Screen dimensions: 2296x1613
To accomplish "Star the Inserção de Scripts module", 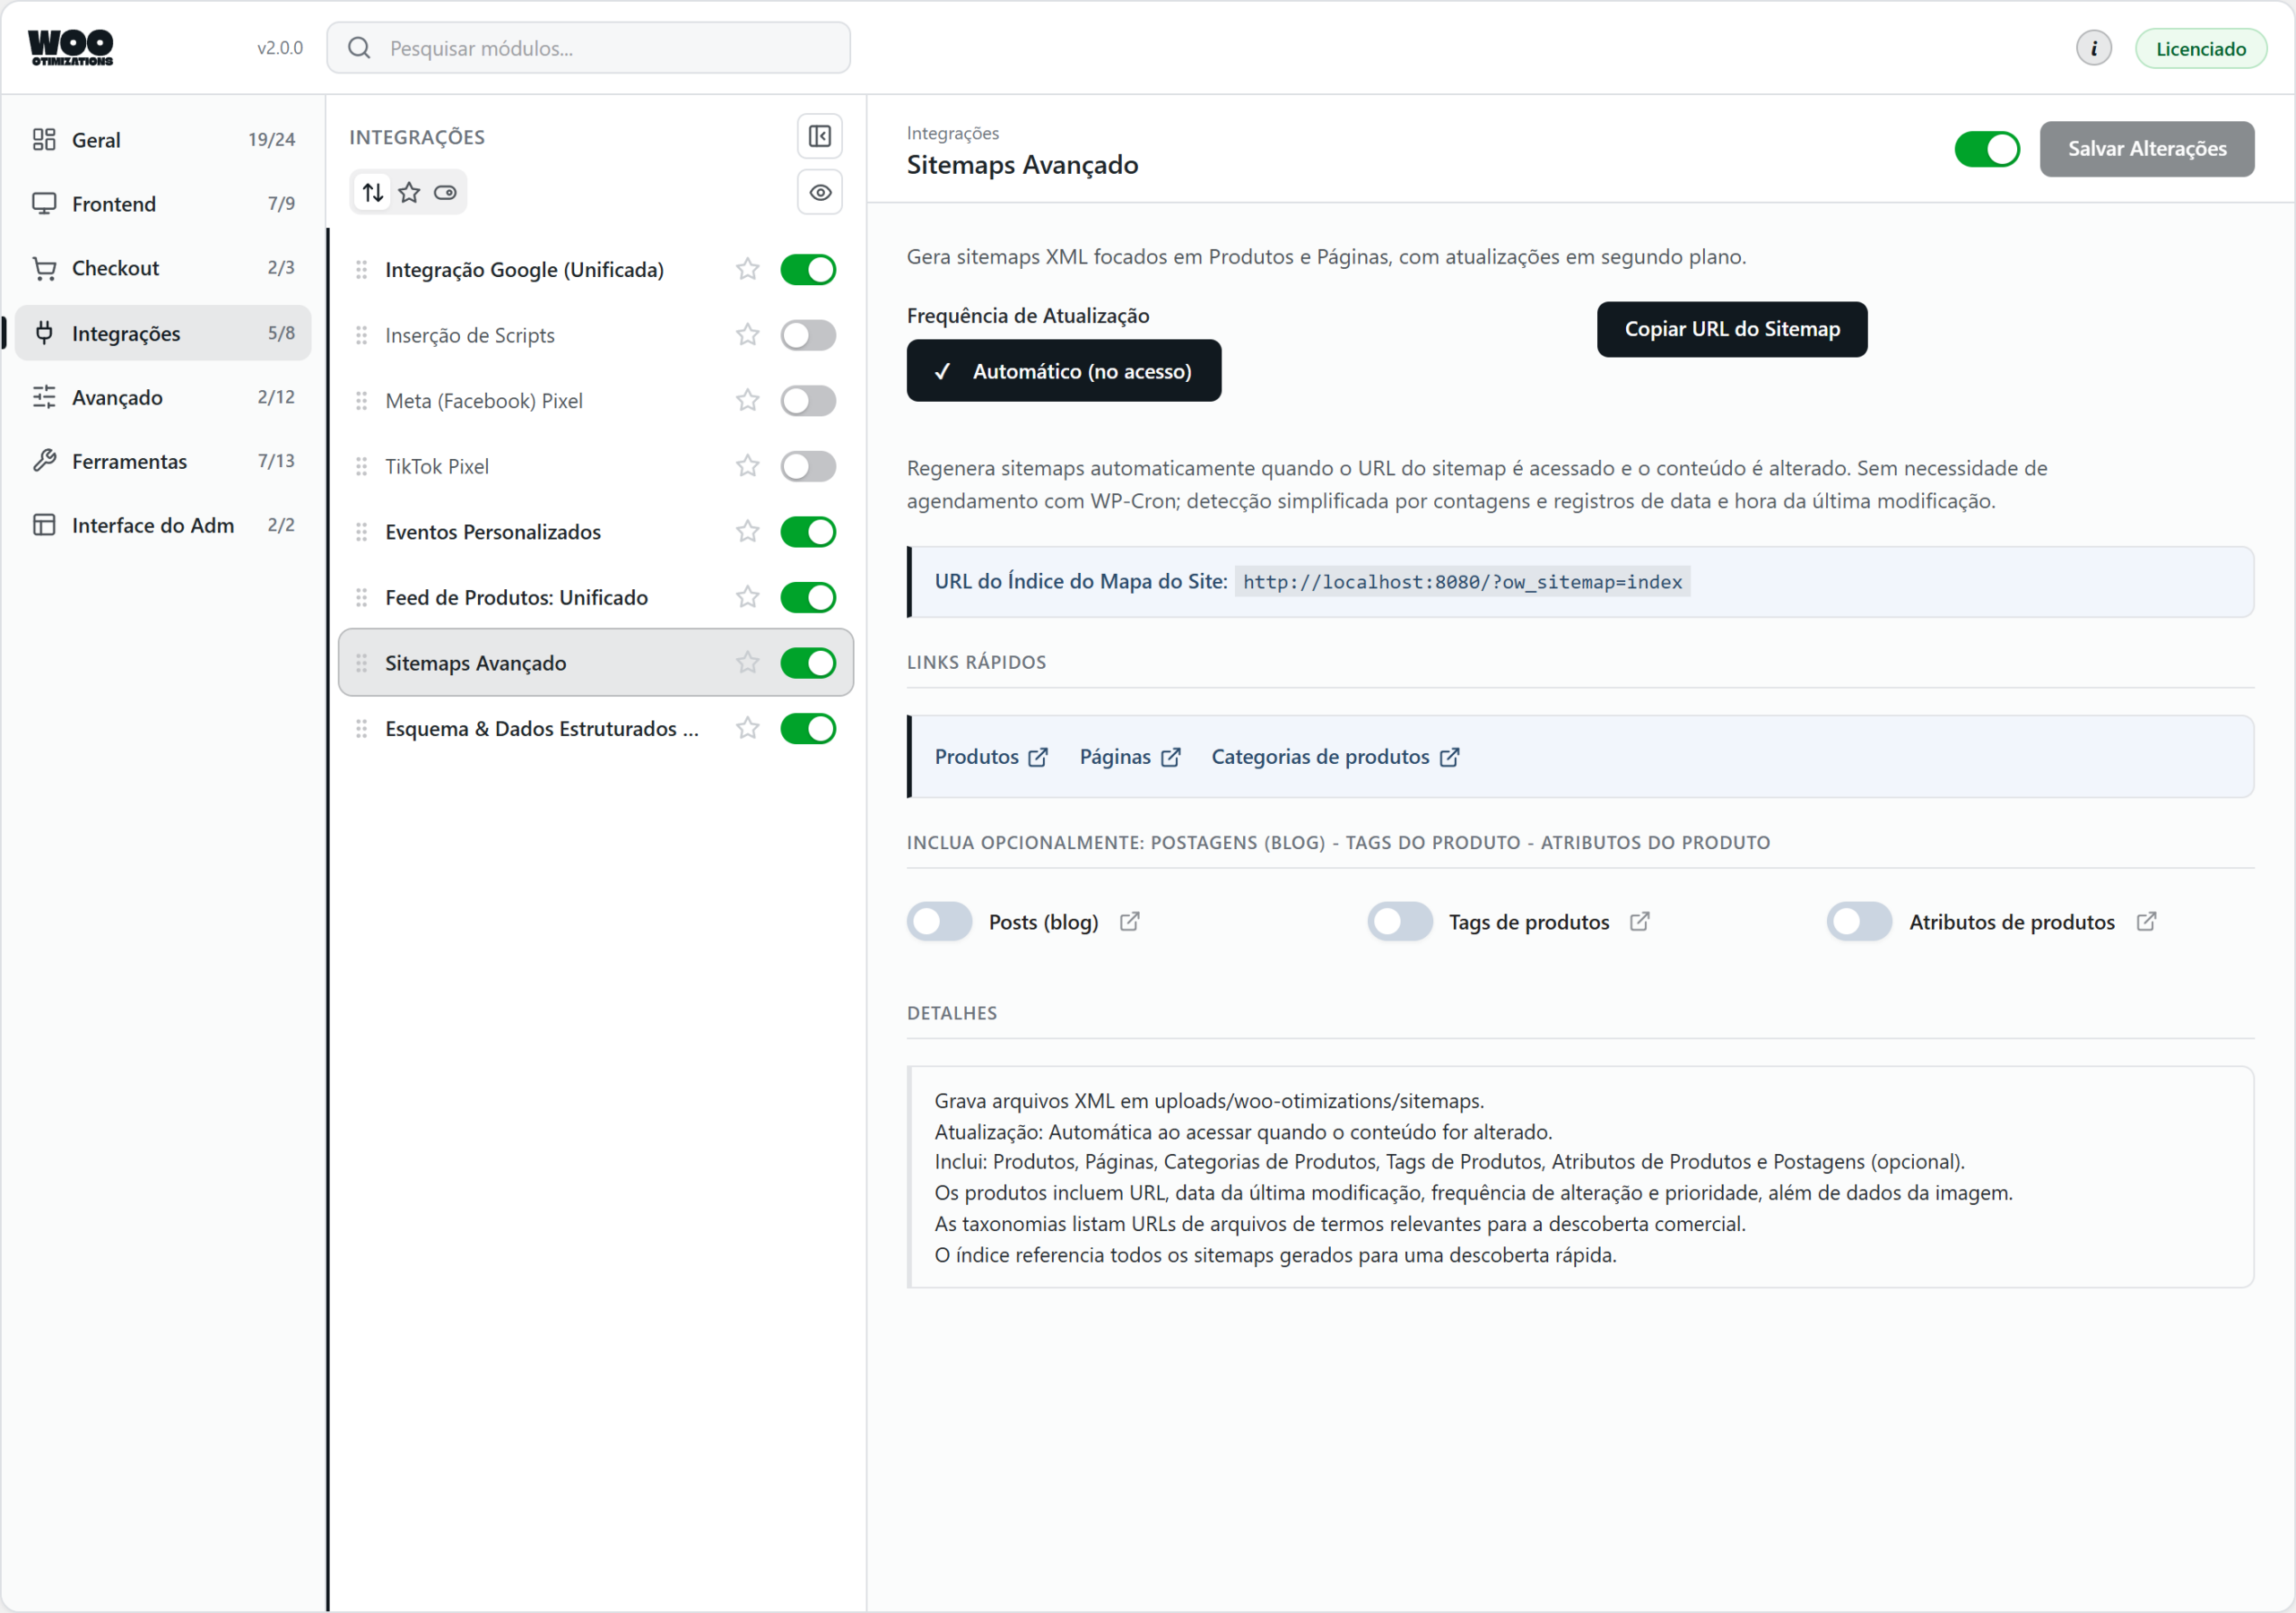I will [747, 335].
